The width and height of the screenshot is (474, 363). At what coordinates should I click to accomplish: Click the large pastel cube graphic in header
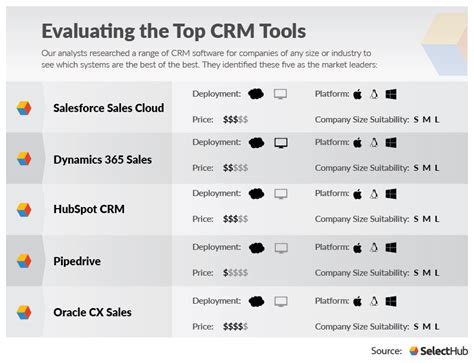pyautogui.click(x=445, y=43)
